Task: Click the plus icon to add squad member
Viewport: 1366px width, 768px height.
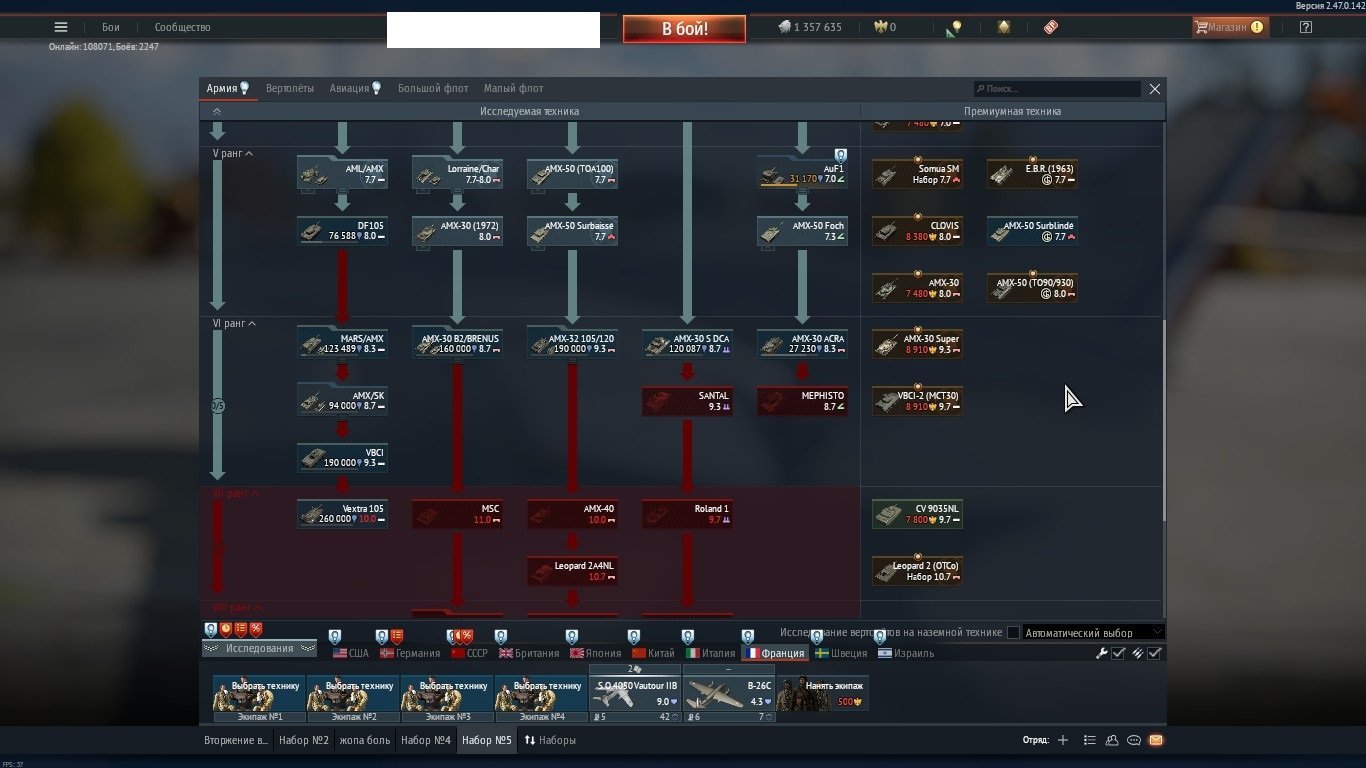Action: 1063,740
